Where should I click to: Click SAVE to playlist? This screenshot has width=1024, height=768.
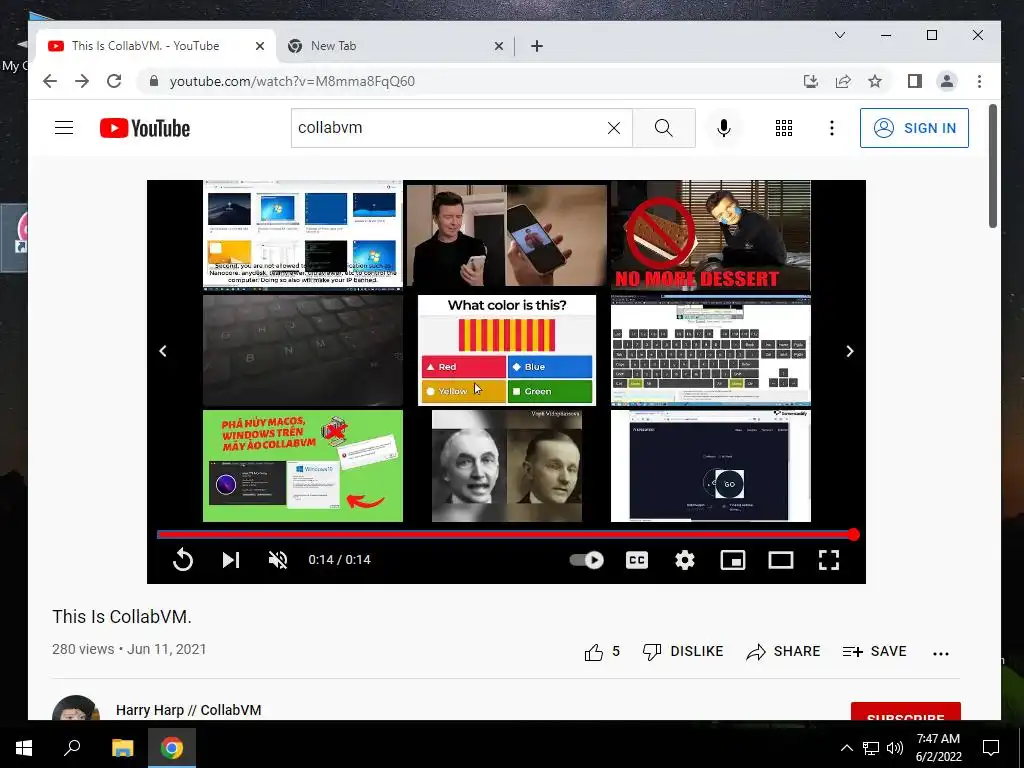click(874, 652)
